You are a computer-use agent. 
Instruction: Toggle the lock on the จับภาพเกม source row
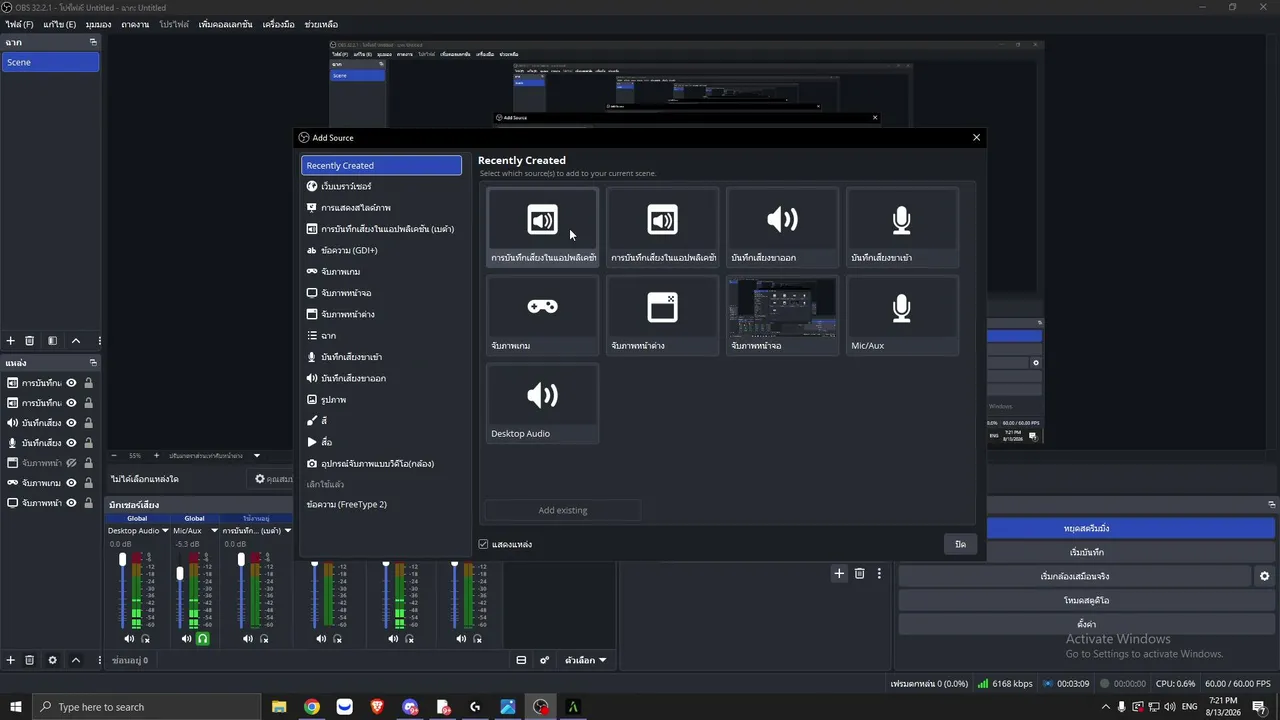(88, 483)
